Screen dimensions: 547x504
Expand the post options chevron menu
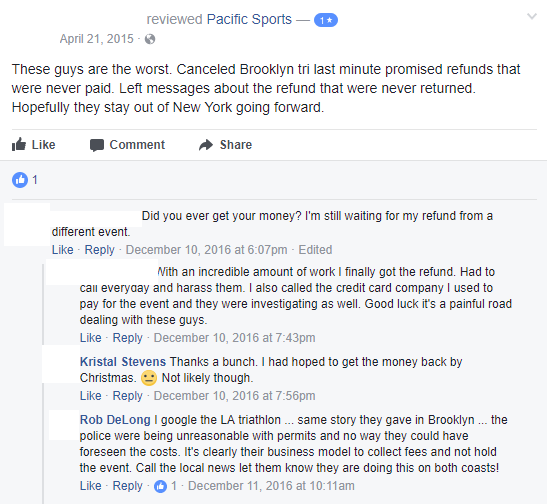point(532,16)
